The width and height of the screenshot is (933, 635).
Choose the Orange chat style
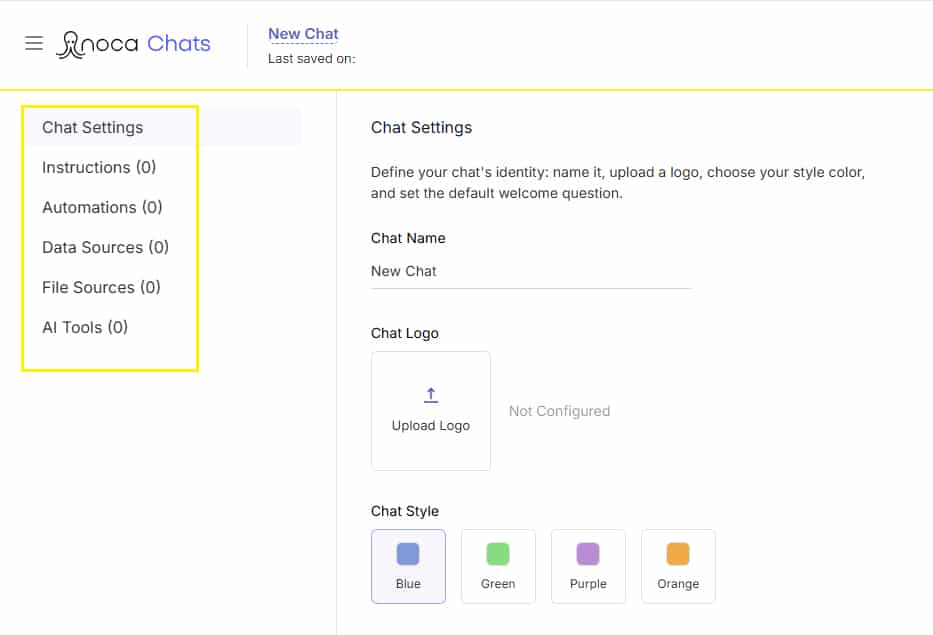tap(678, 566)
